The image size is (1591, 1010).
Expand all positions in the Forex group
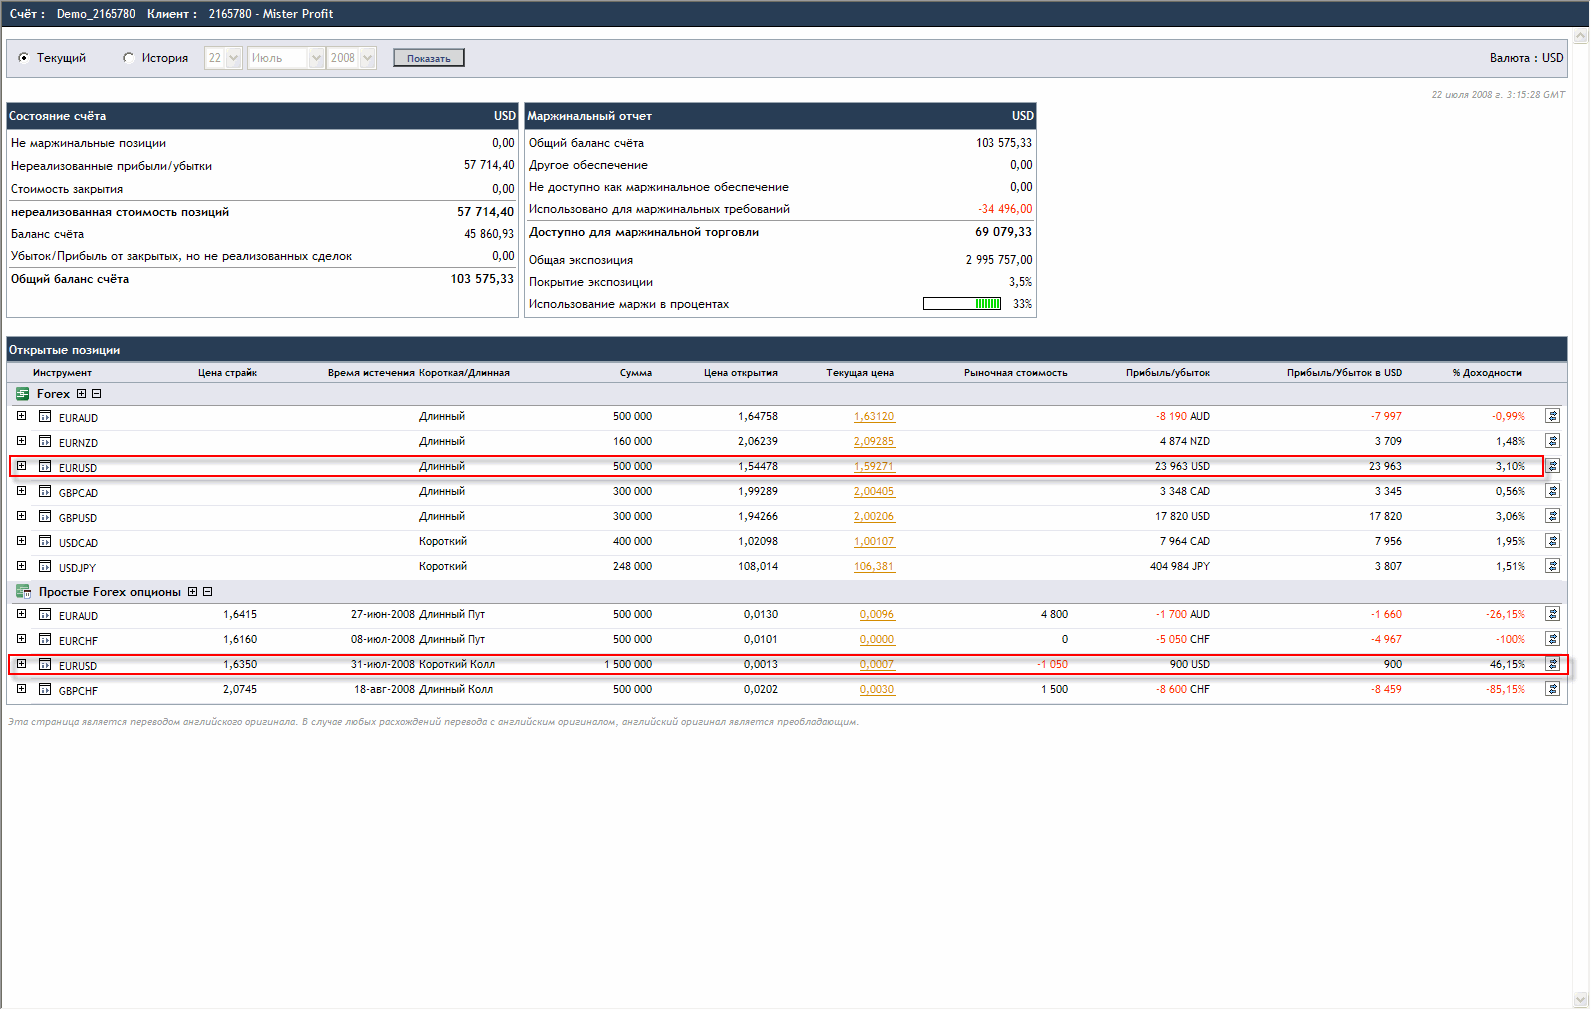82,394
